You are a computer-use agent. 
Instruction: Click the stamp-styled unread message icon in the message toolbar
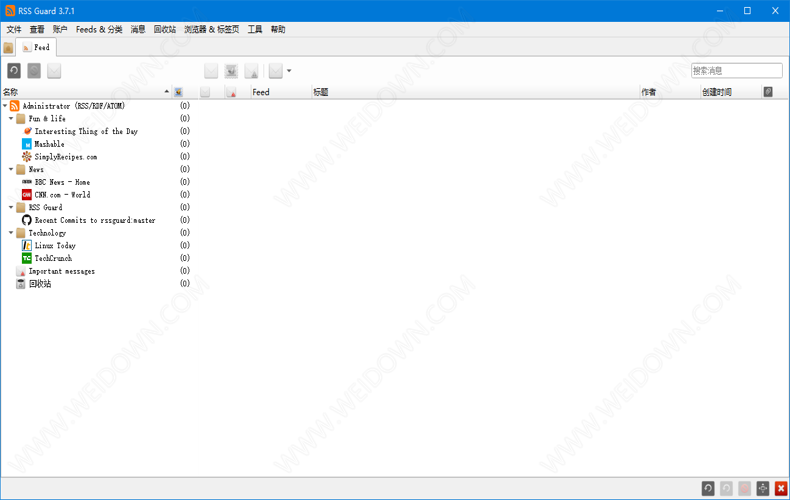coord(231,71)
